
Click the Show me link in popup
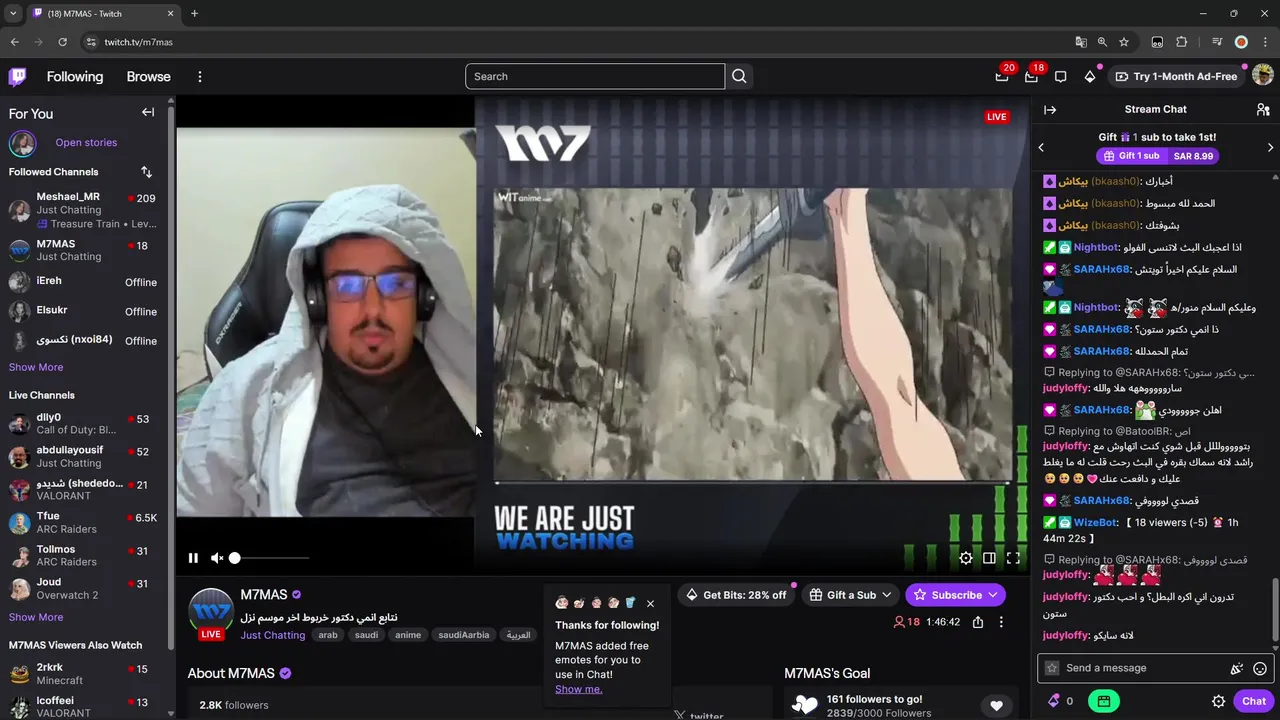(579, 689)
